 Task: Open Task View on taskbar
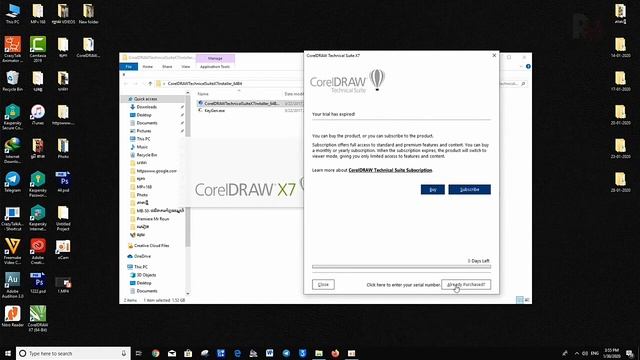(139, 353)
